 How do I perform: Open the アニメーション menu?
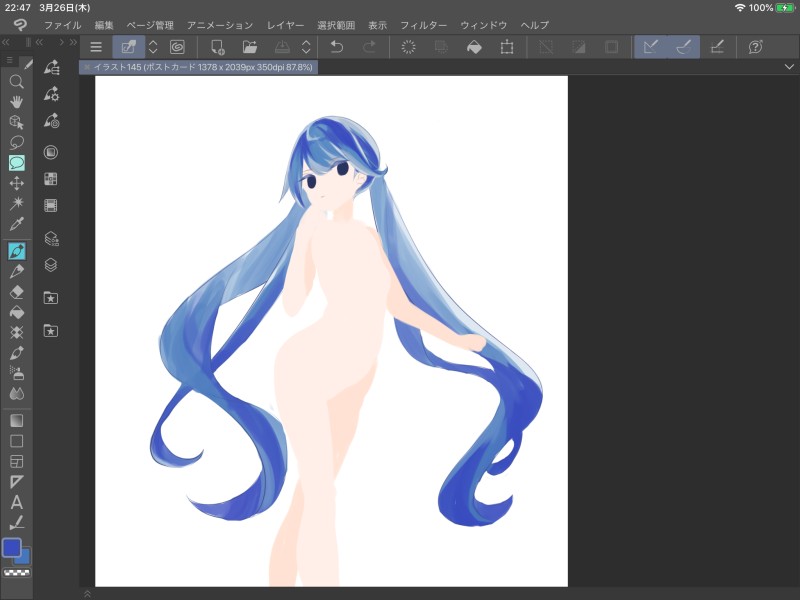220,25
